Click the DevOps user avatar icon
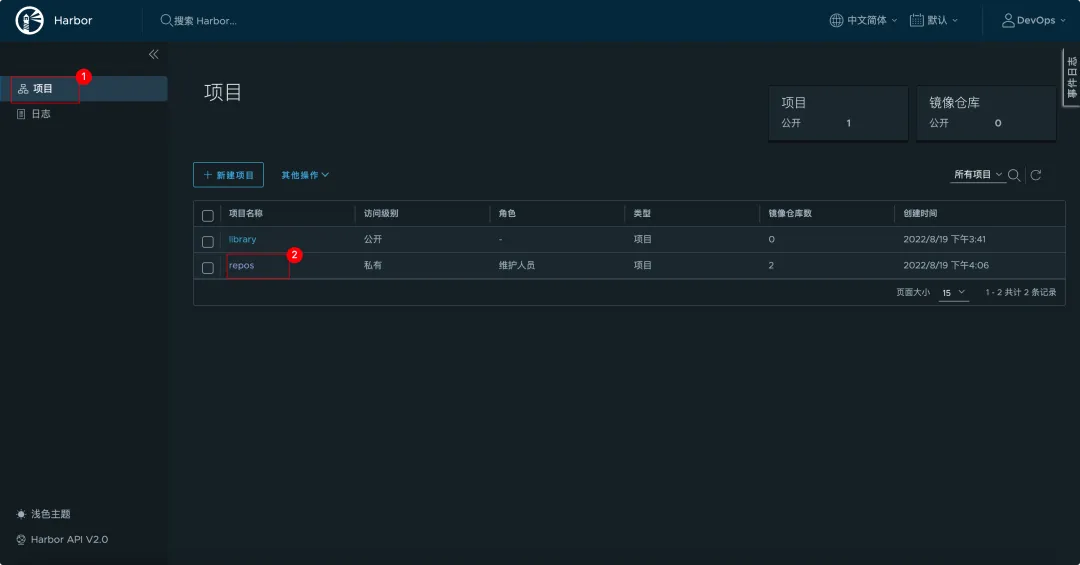Image resolution: width=1080 pixels, height=565 pixels. (x=1008, y=21)
